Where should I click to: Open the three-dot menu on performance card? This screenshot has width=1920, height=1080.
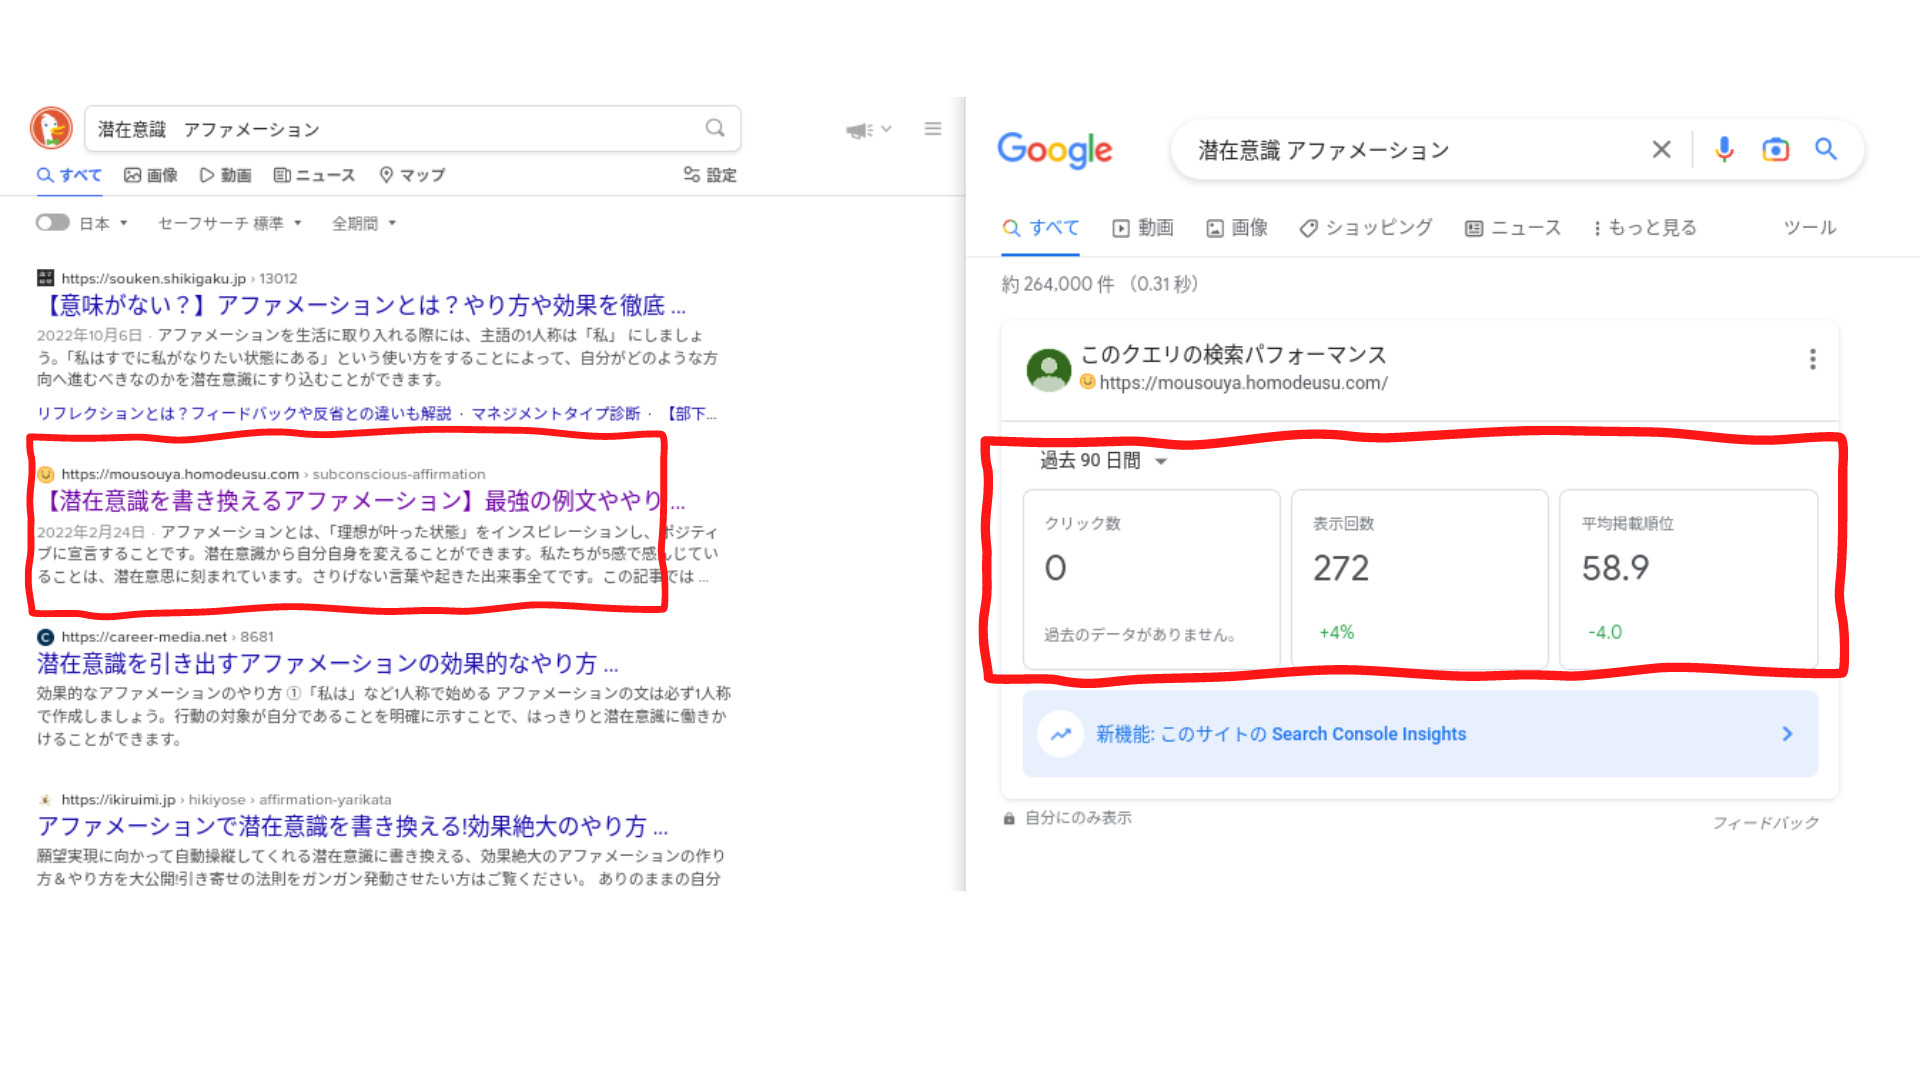pos(1812,359)
